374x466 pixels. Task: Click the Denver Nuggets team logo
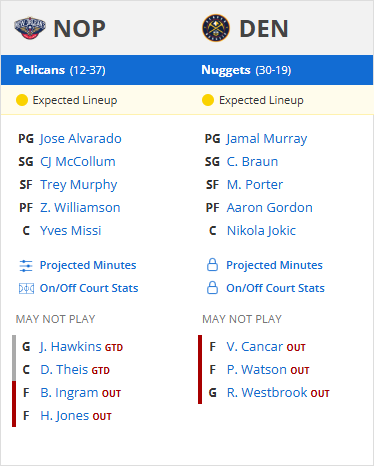[216, 28]
